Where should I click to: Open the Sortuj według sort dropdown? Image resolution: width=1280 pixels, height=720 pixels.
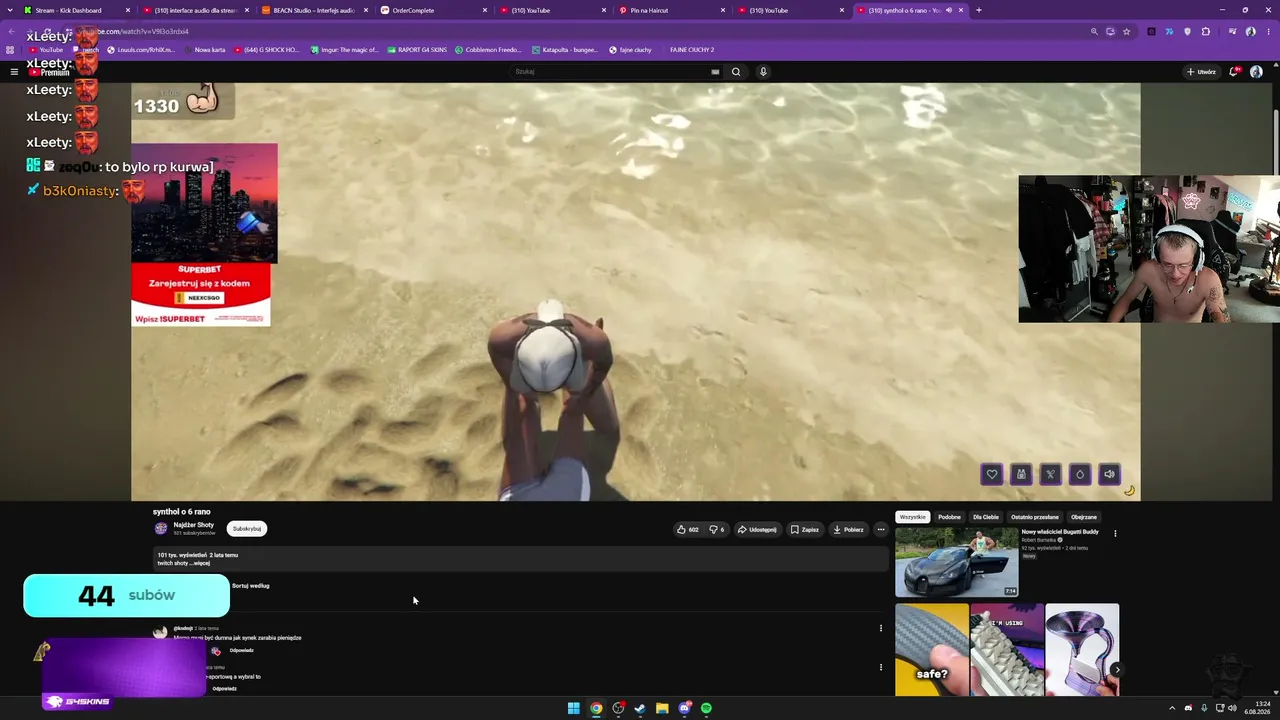pos(250,586)
